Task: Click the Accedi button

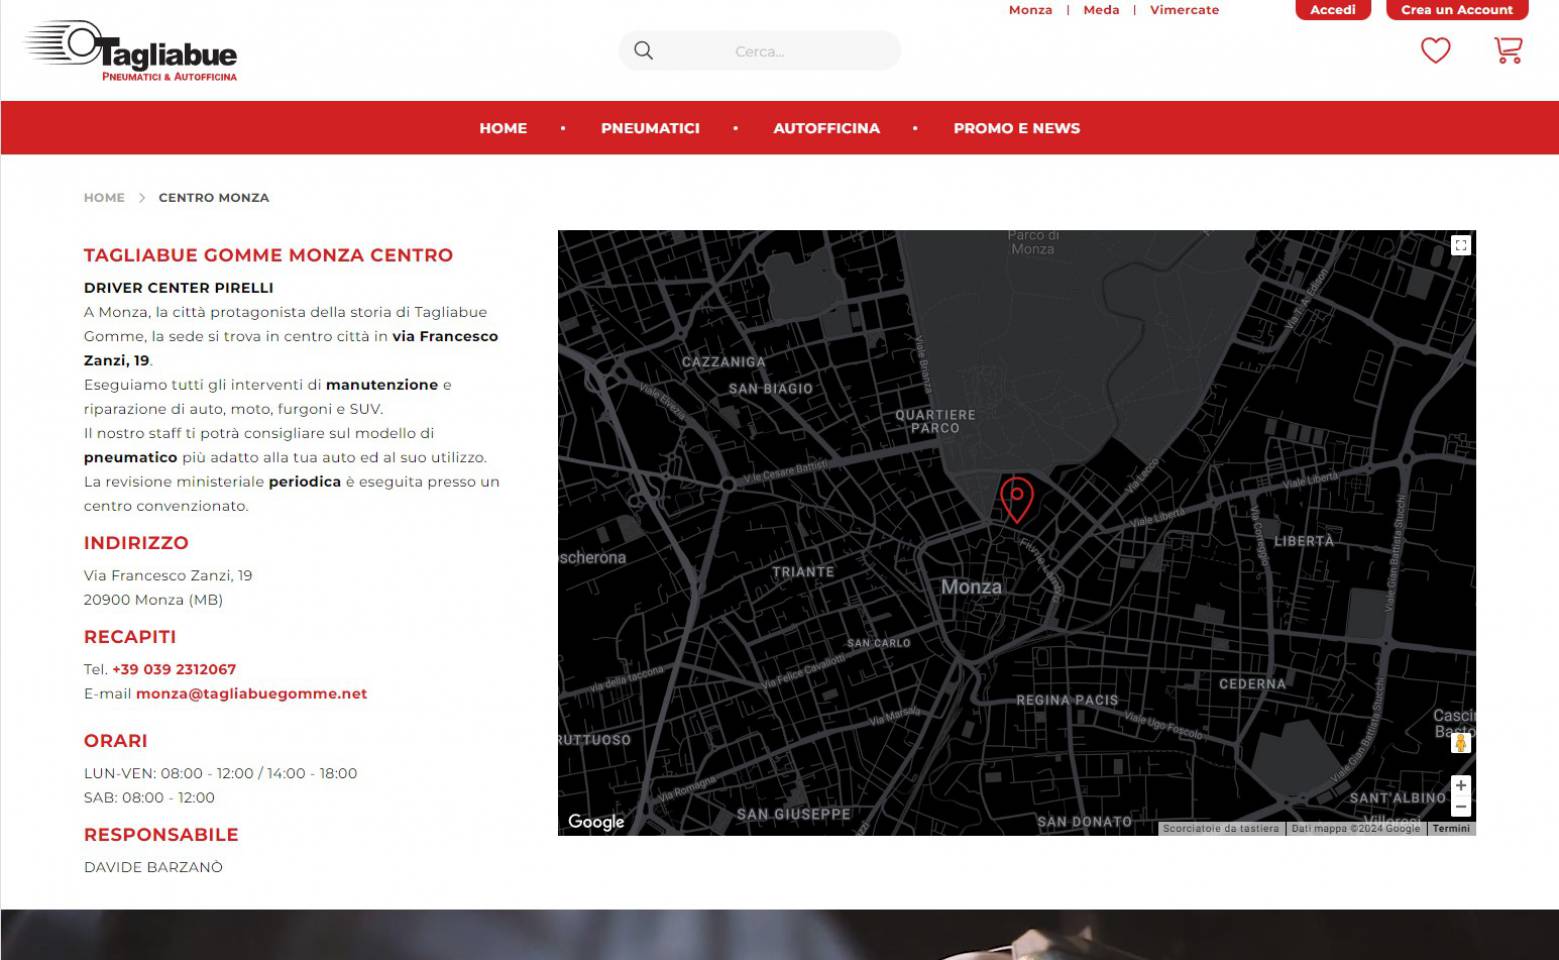Action: coord(1333,10)
